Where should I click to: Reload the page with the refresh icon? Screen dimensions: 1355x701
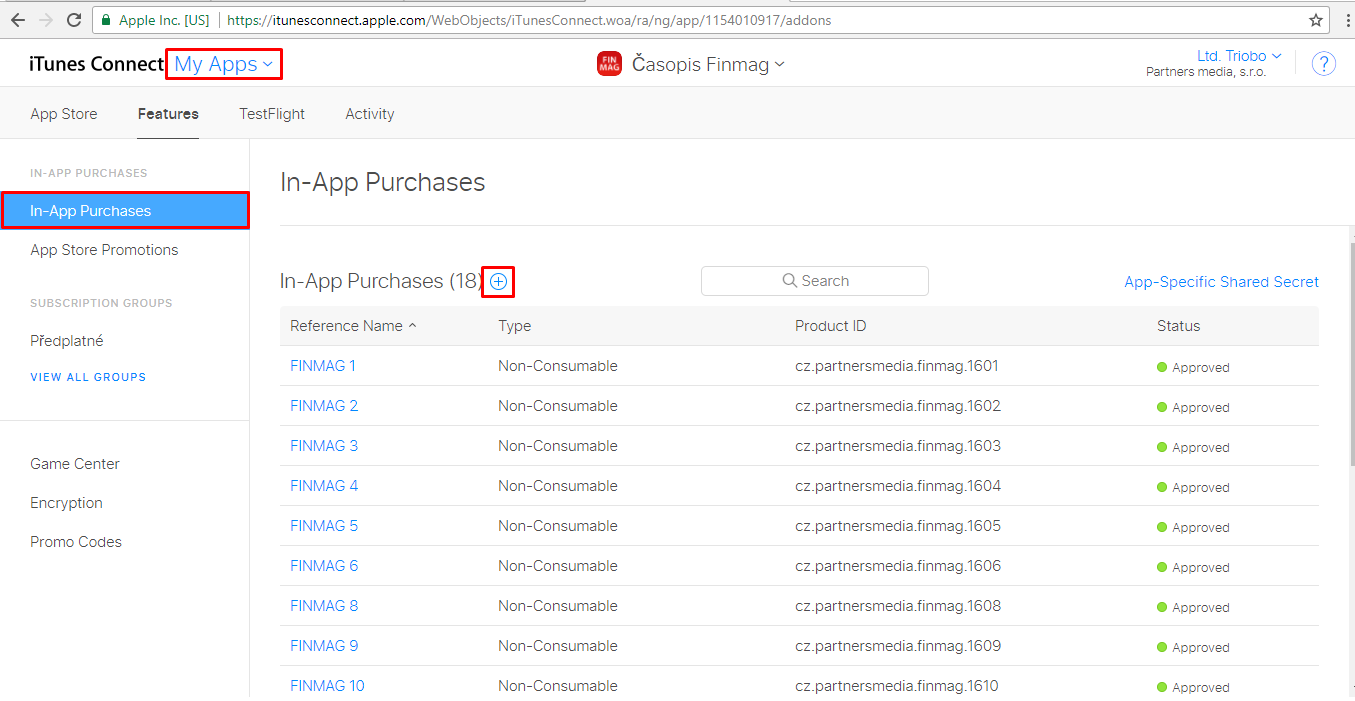(74, 20)
